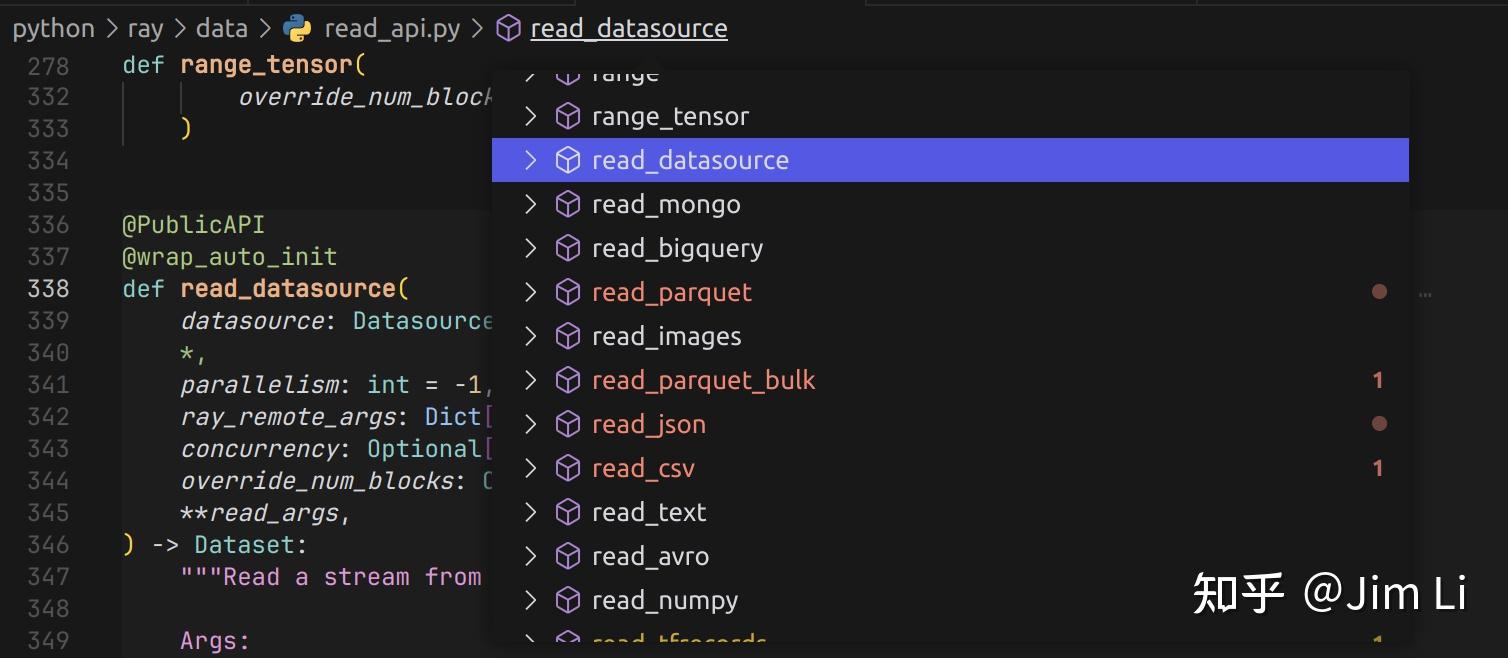Image resolution: width=1508 pixels, height=658 pixels.
Task: Click the cube icon next to read_text
Action: pyautogui.click(x=568, y=513)
